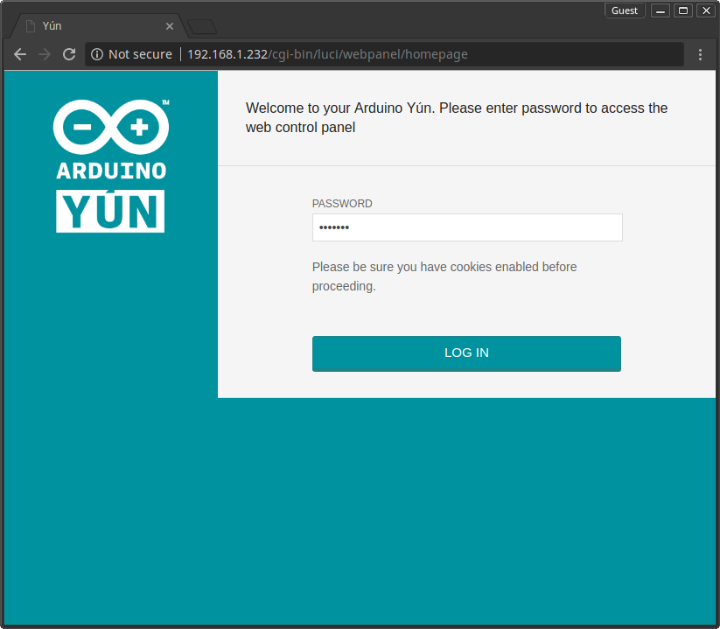Click the LOG IN button

click(466, 354)
